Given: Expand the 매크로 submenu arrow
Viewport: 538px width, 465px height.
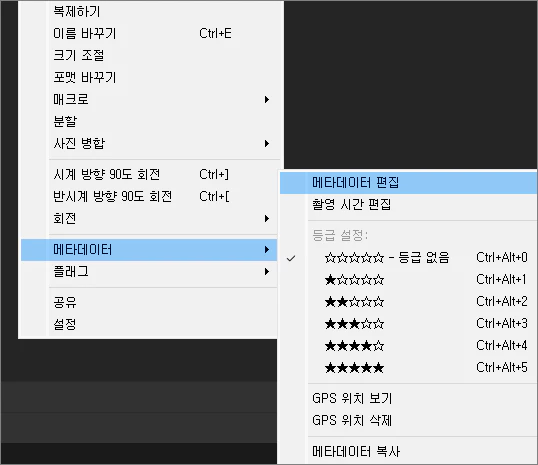Looking at the screenshot, I should coord(267,100).
